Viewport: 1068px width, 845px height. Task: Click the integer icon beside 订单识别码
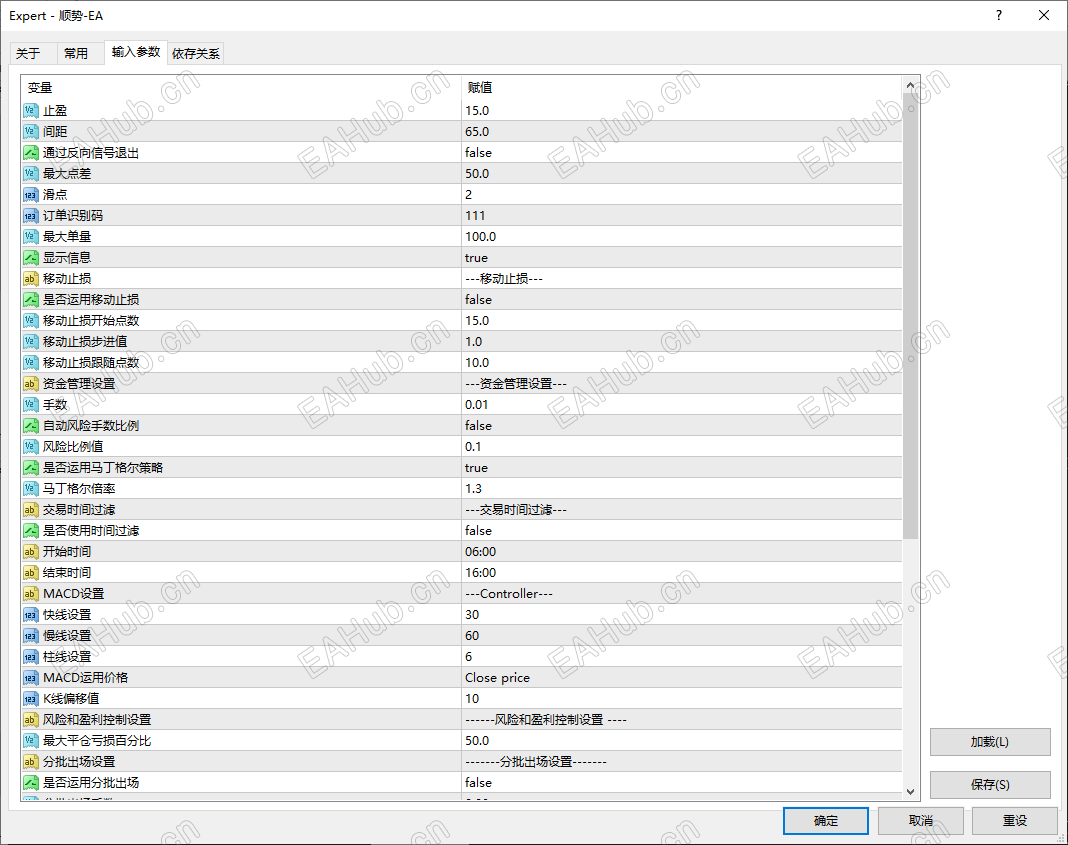pos(30,215)
